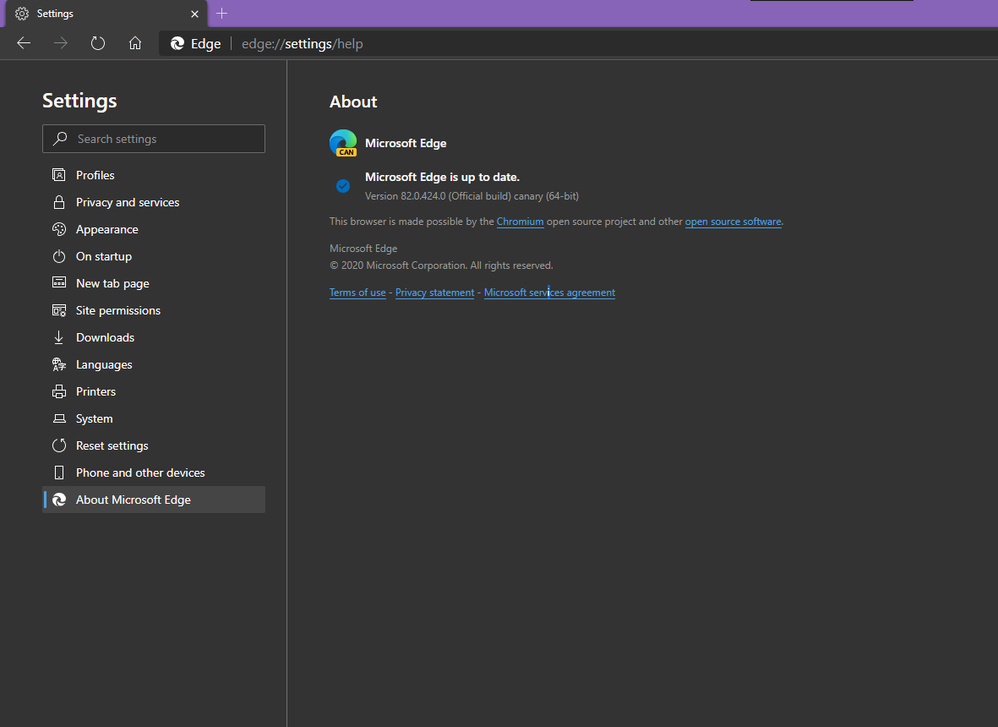Click the Version 82.0.424.0 text

click(x=472, y=196)
